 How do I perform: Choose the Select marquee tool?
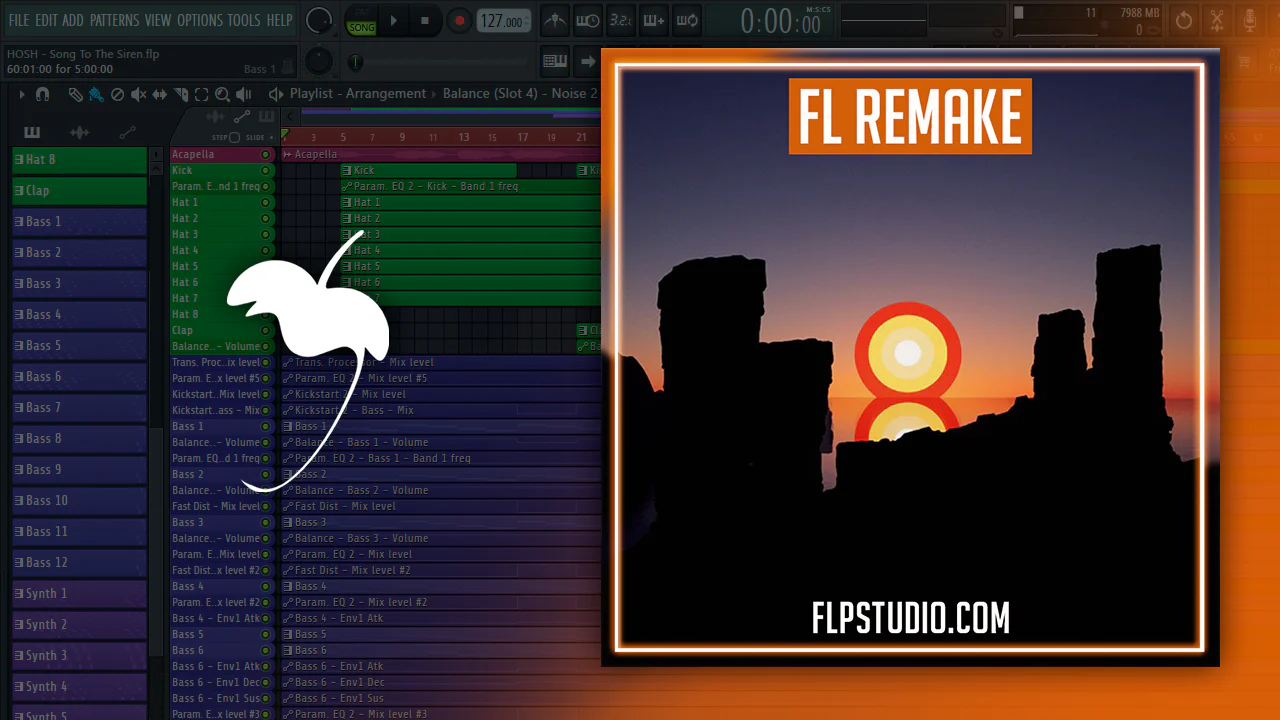point(201,94)
